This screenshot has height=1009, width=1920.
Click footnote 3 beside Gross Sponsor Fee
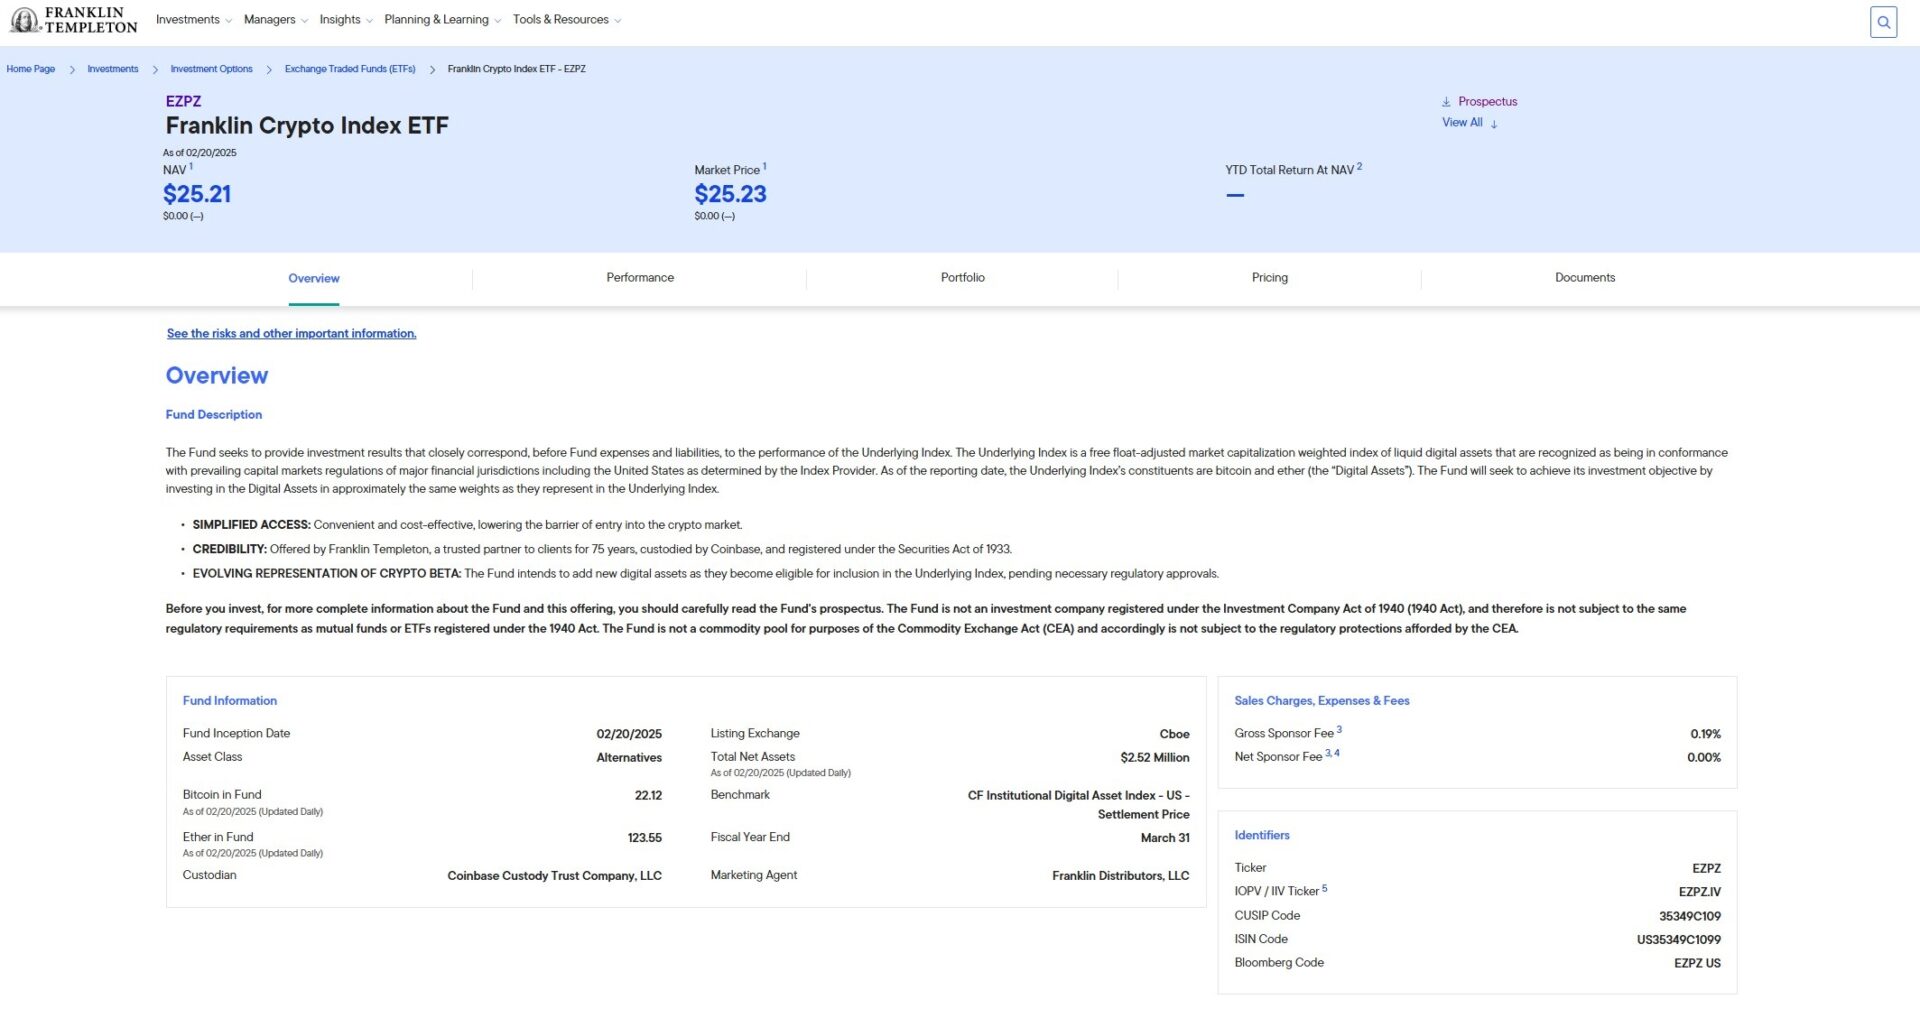1339,730
